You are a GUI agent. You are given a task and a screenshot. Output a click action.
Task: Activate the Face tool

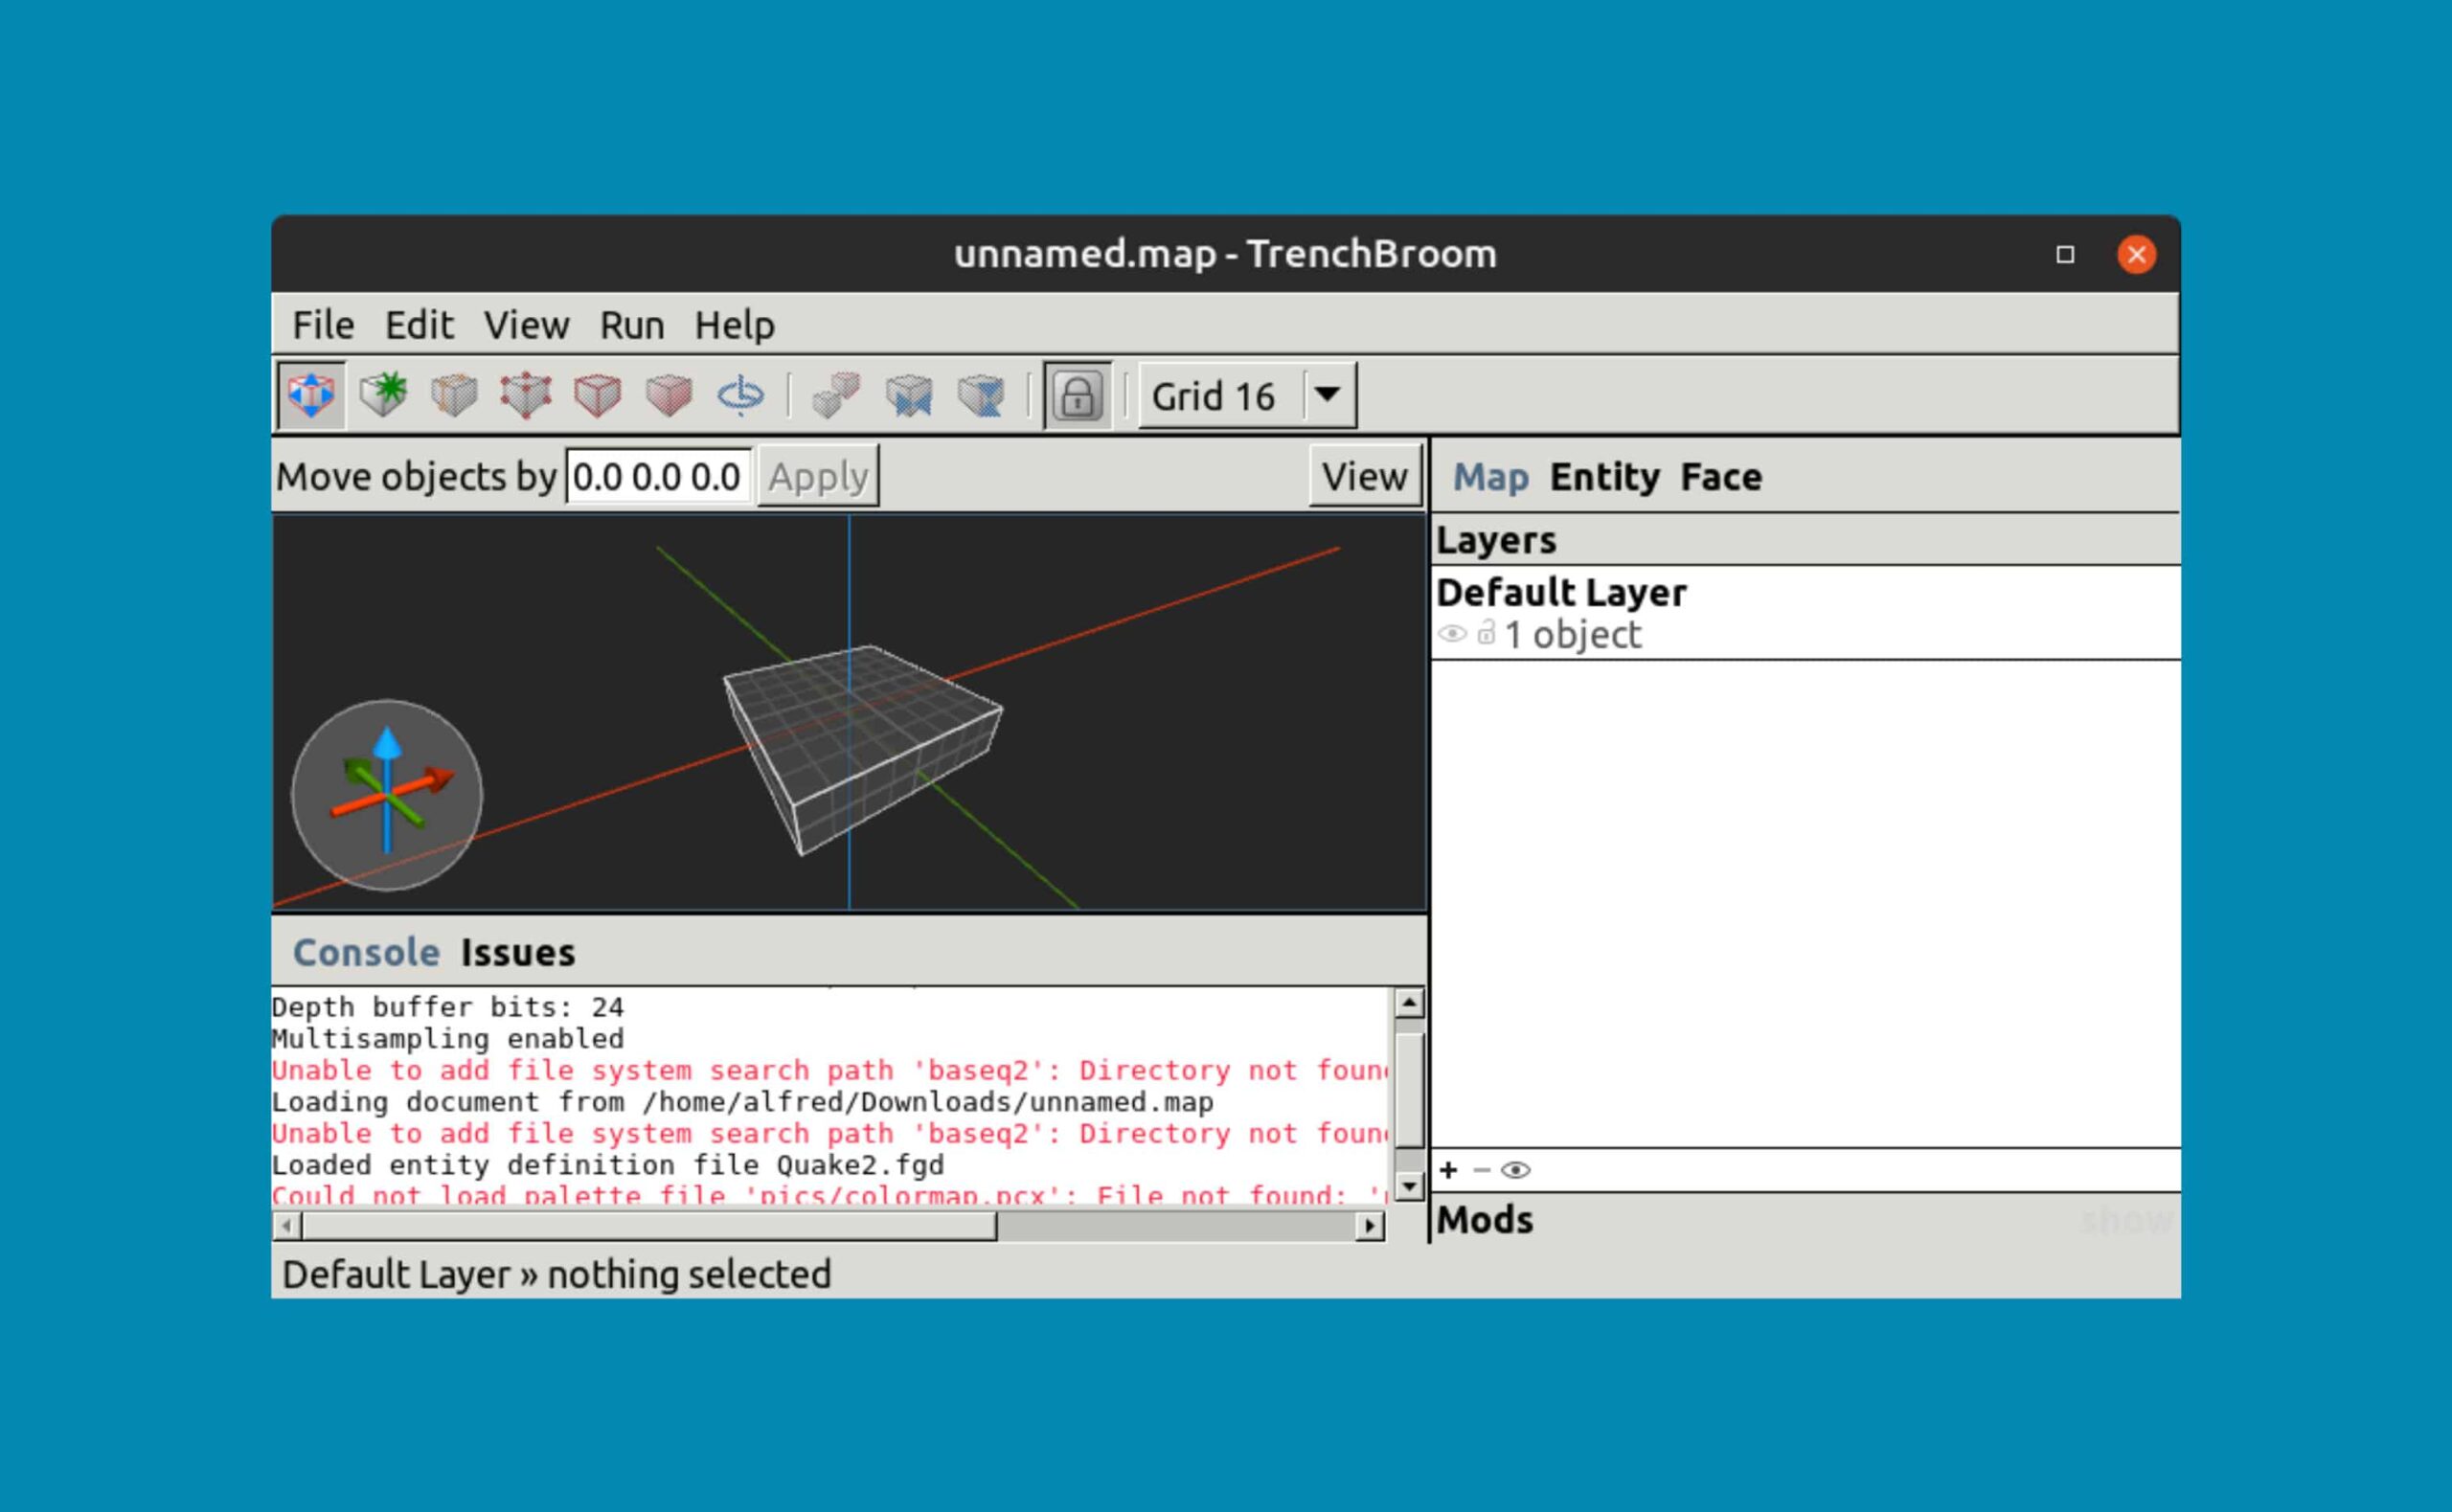(x=669, y=395)
